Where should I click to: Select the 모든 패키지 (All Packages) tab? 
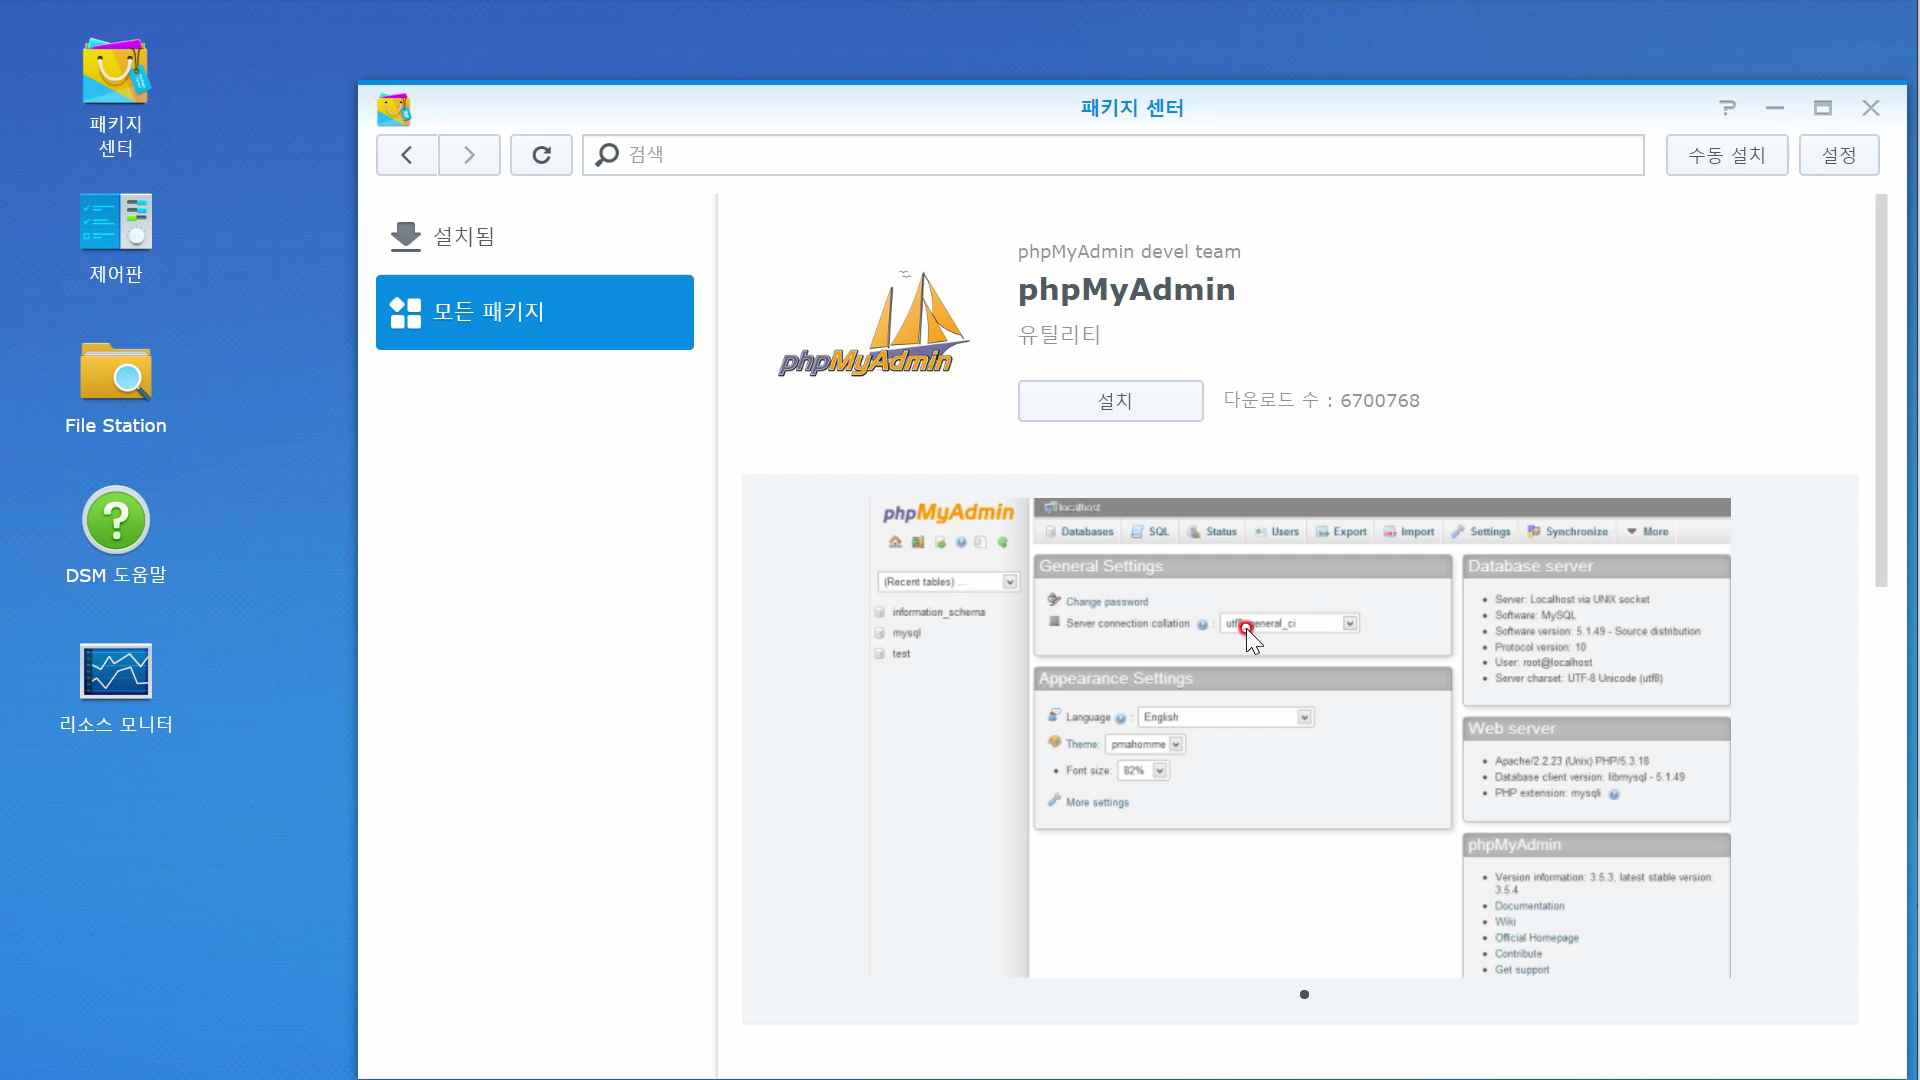534,312
